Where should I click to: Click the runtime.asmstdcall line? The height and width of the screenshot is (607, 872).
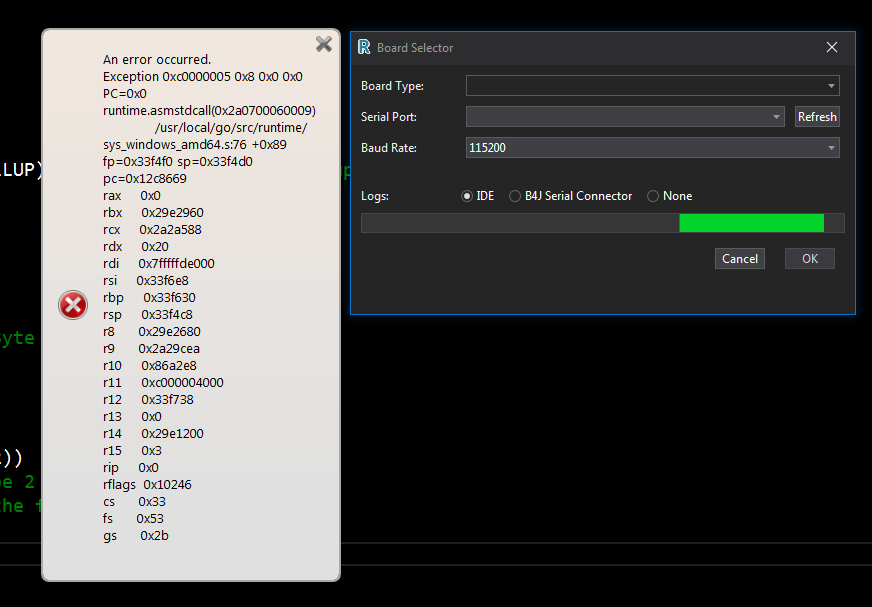click(x=209, y=111)
